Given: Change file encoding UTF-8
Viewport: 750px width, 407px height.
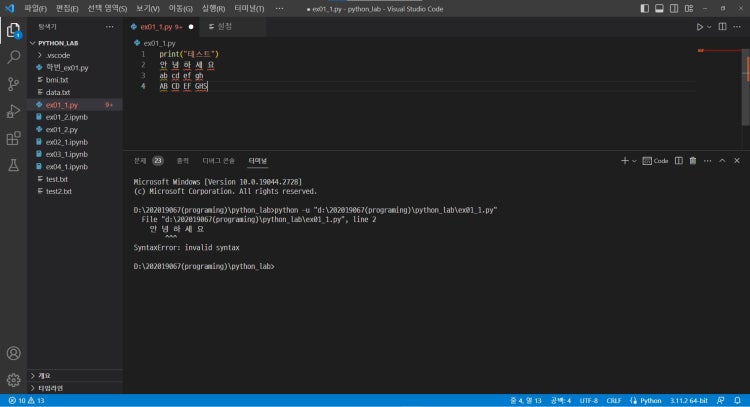Looking at the screenshot, I should point(589,401).
